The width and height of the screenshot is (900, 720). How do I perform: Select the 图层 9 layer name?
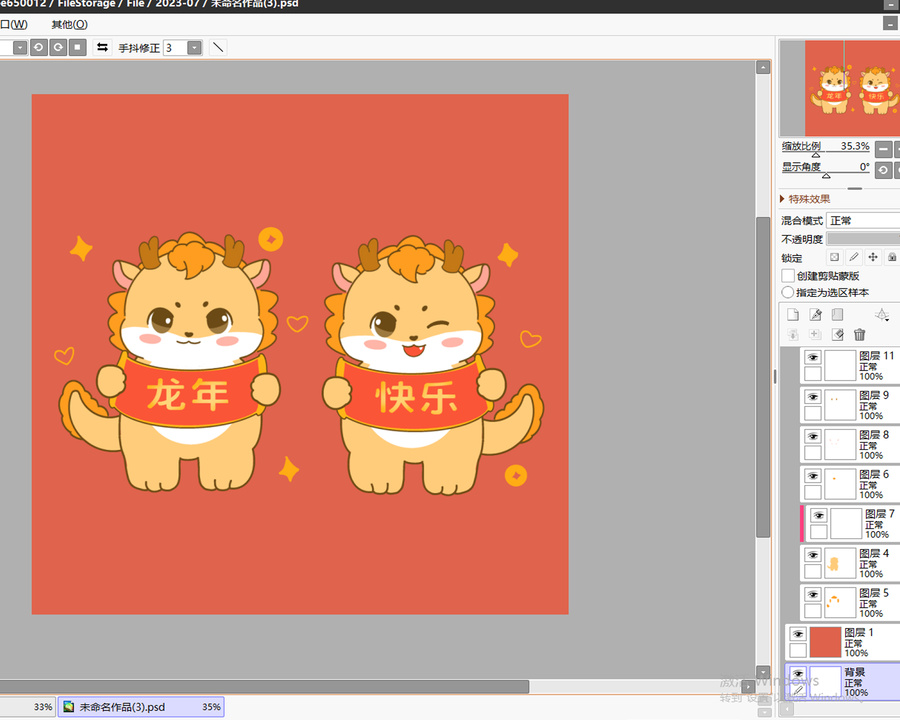[x=874, y=395]
